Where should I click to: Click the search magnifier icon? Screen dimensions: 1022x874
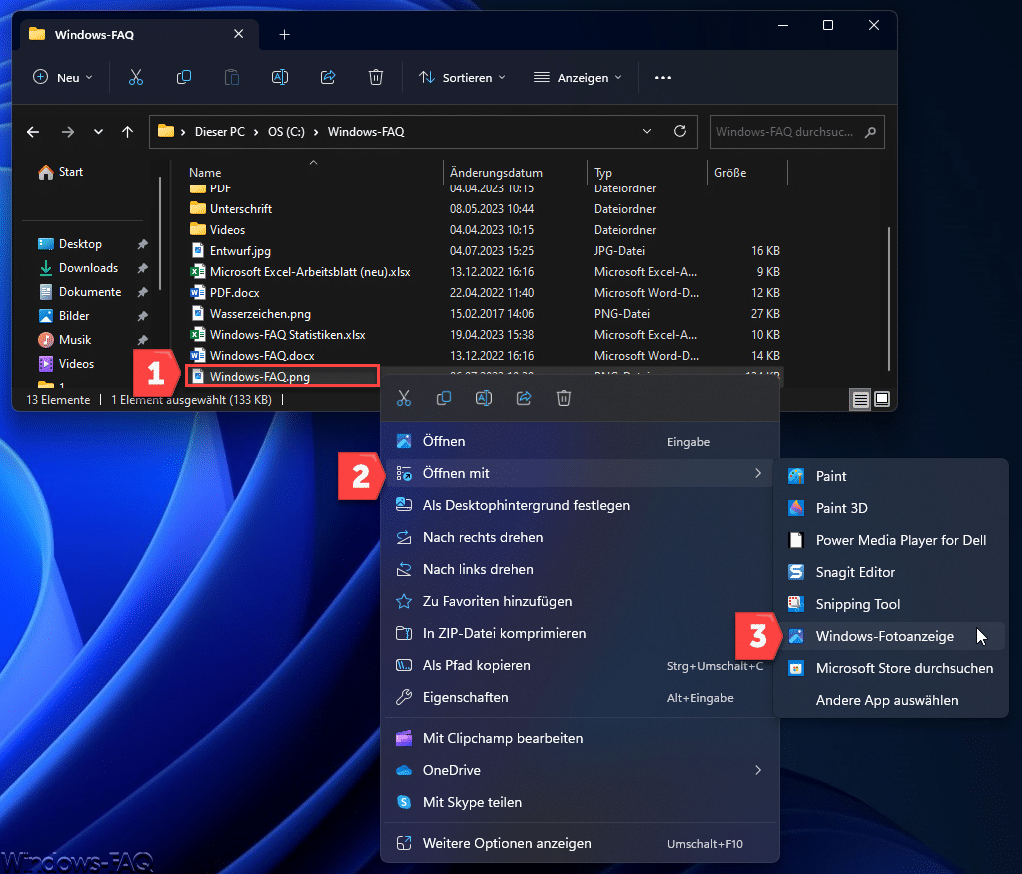click(870, 132)
